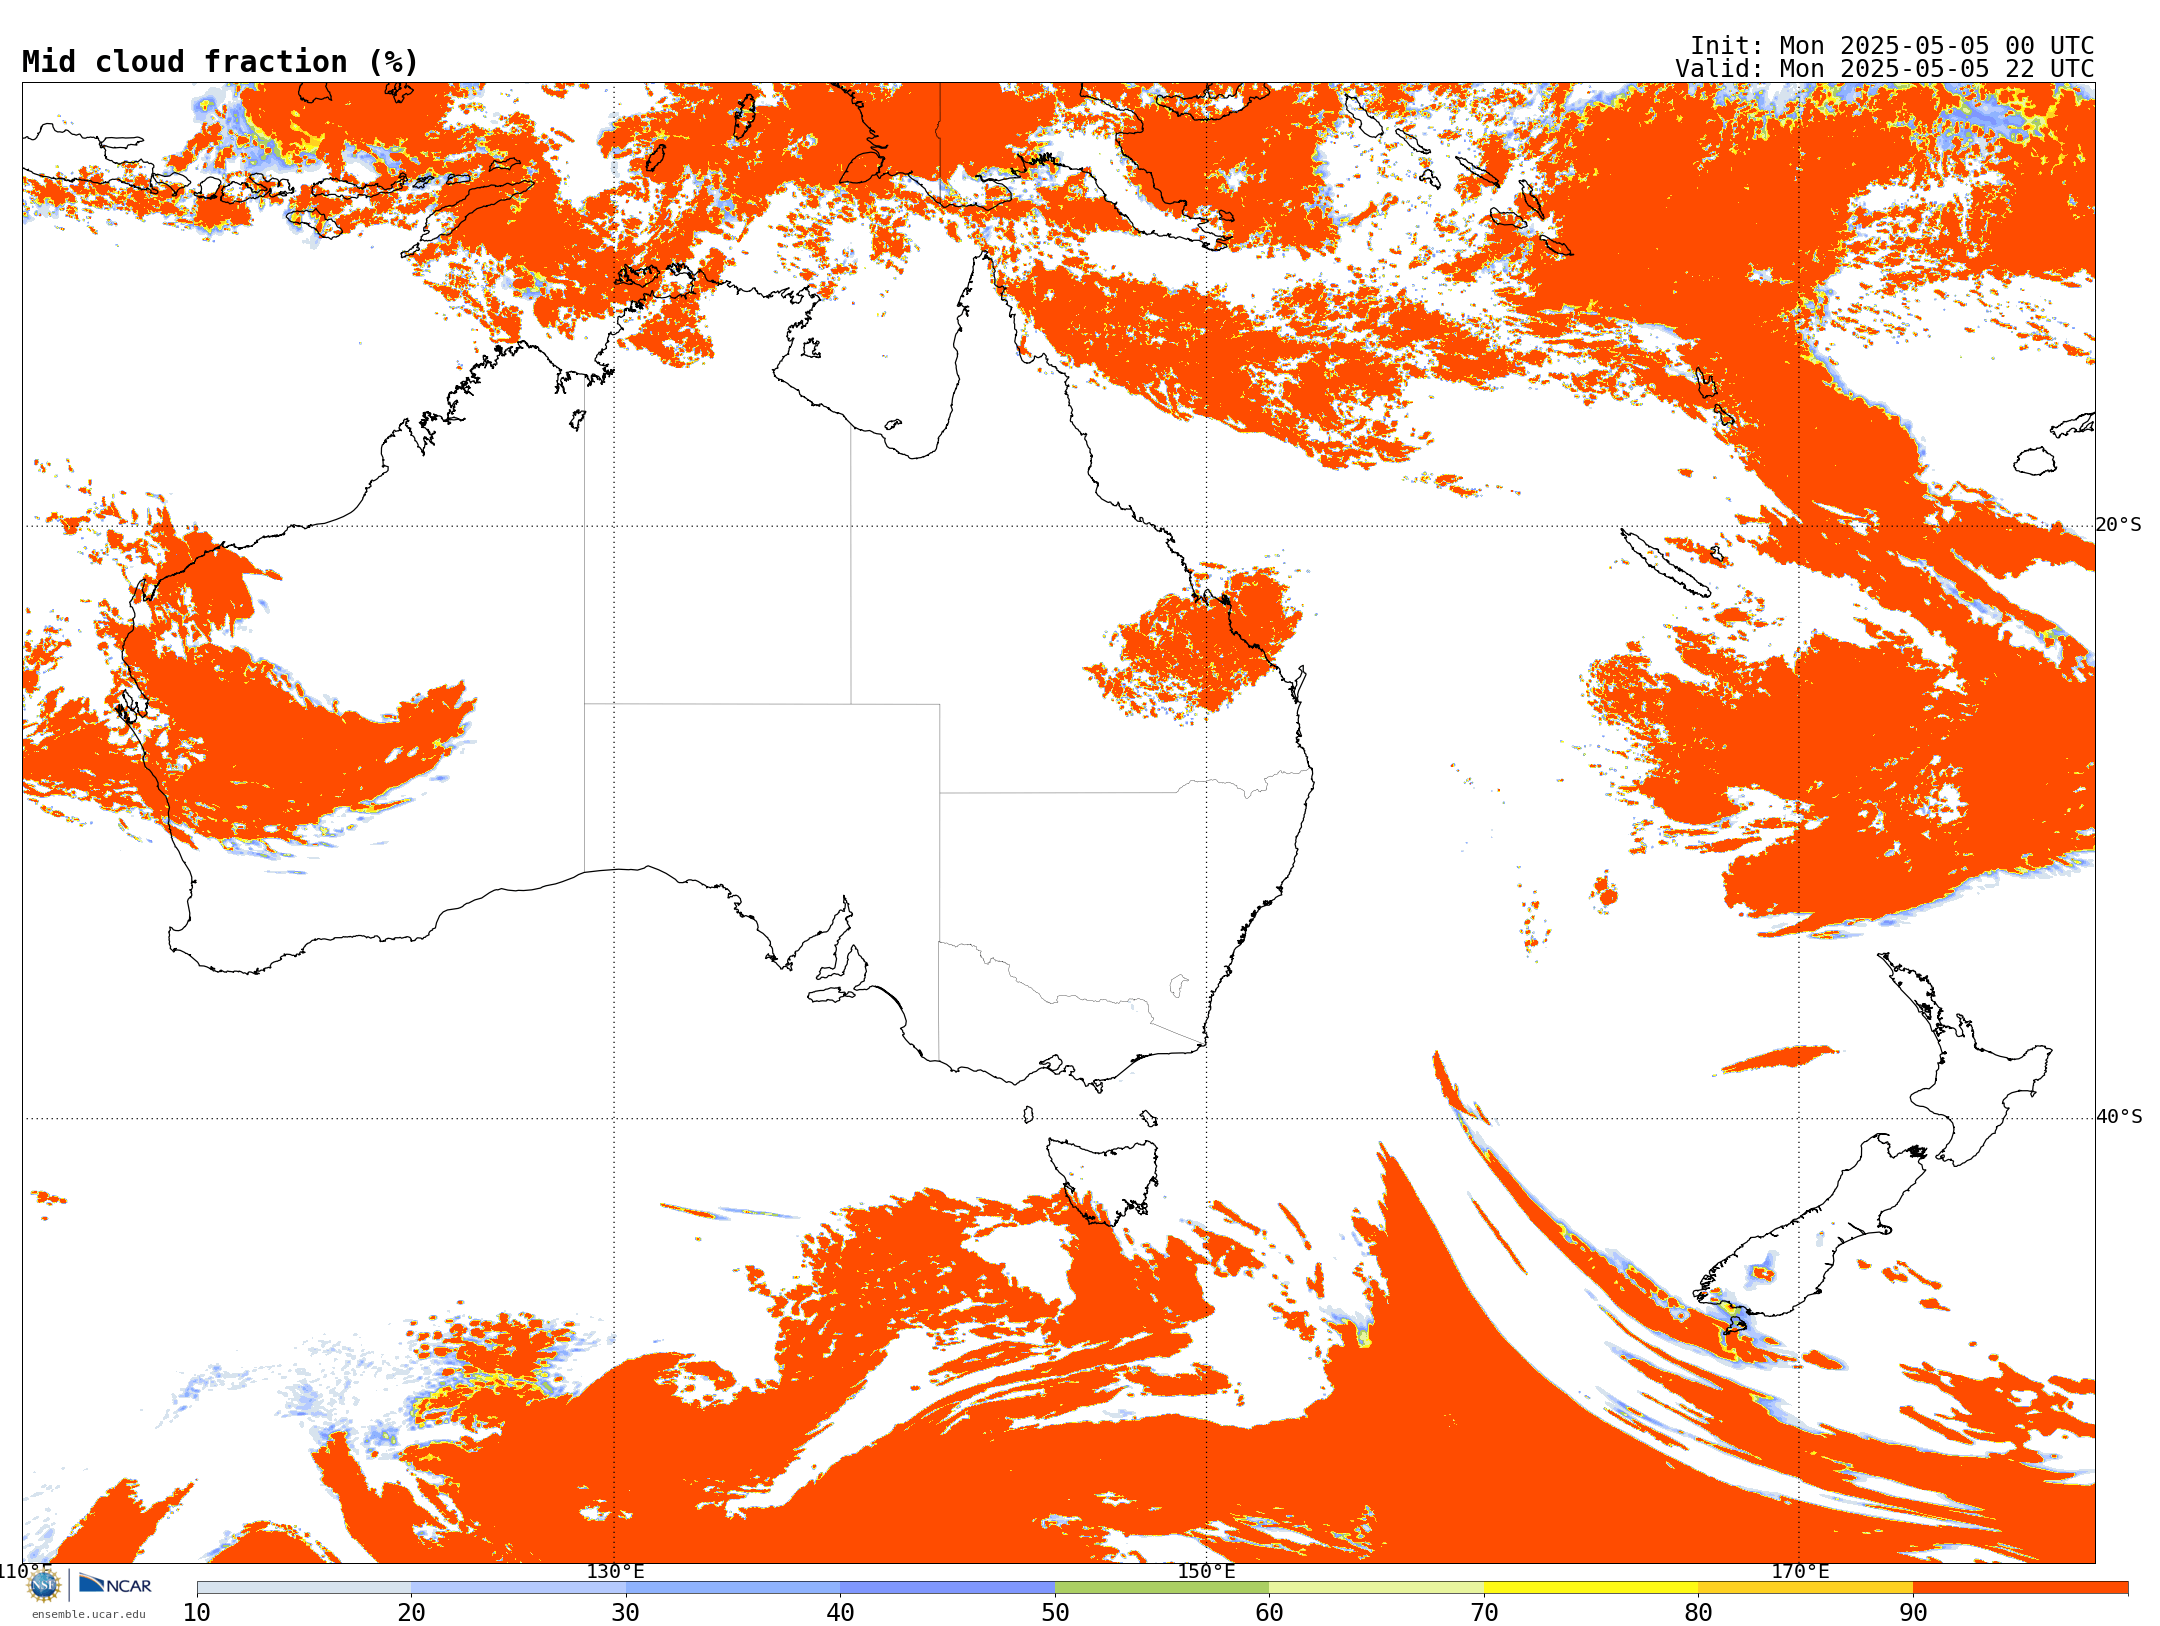Click the NCAR logo
The image size is (2160, 1626).
coord(115,1584)
